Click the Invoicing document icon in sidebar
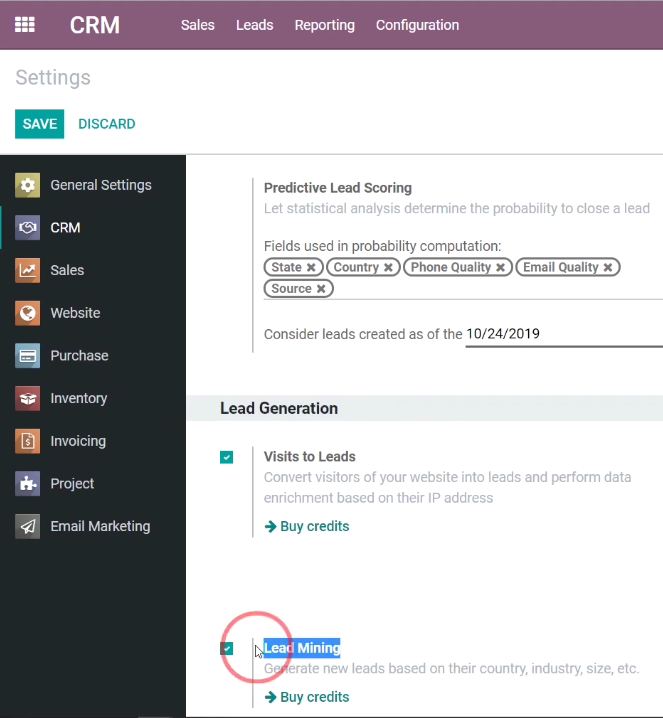This screenshot has height=718, width=663. pyautogui.click(x=27, y=441)
